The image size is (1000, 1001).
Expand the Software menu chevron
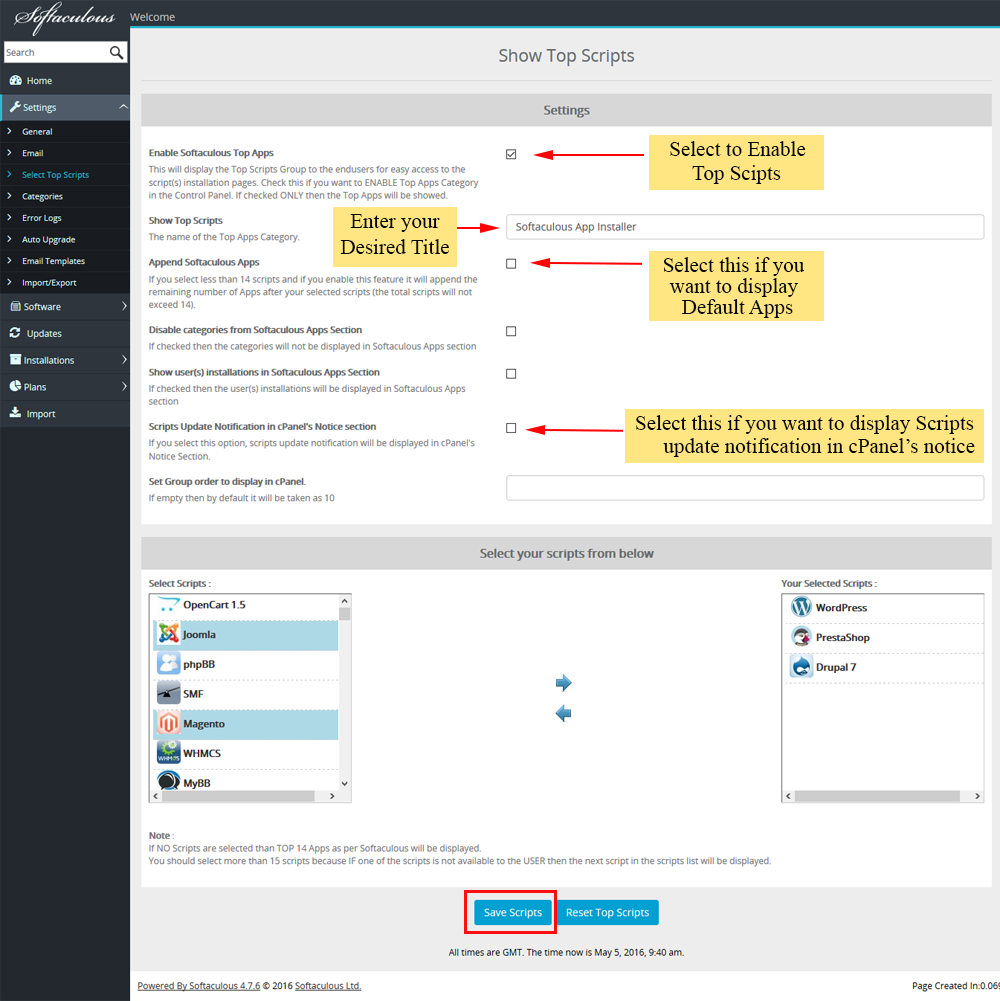click(124, 306)
